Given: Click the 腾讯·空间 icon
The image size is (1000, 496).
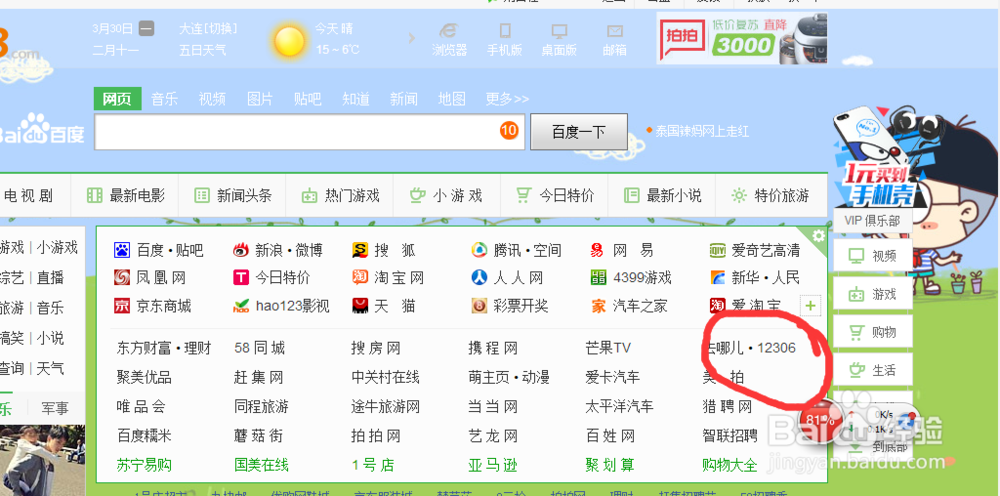Looking at the screenshot, I should [x=478, y=250].
